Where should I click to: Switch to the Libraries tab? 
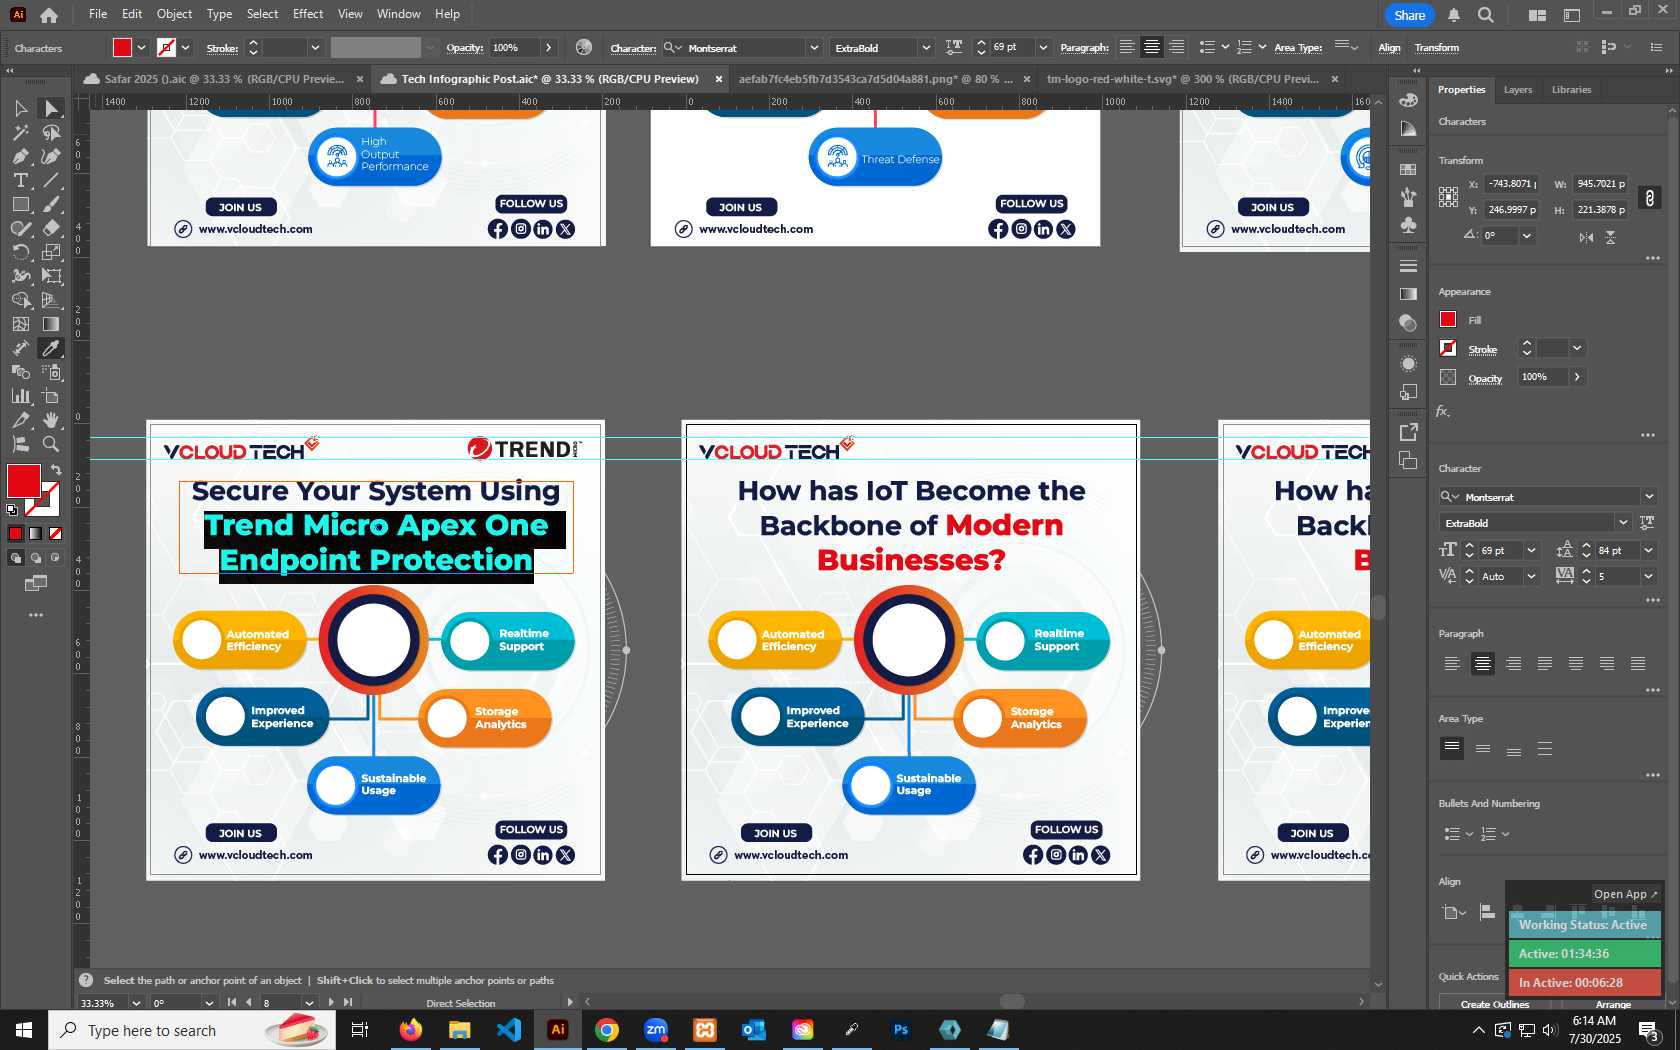click(1571, 90)
